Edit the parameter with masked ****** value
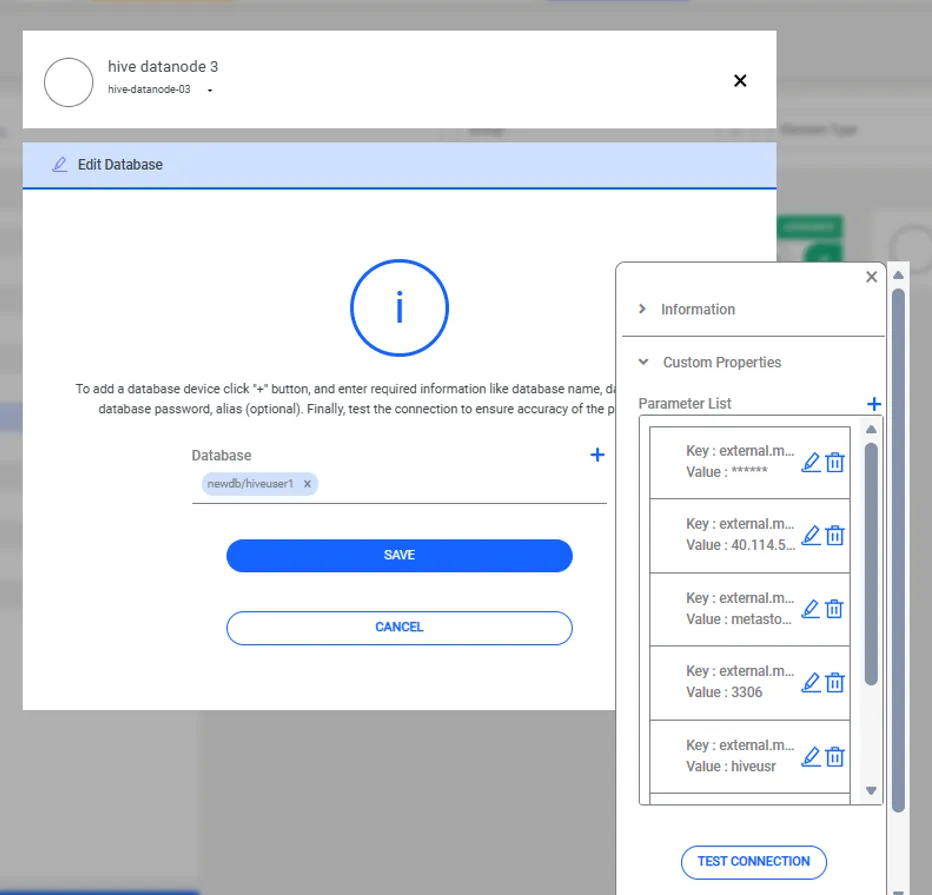Viewport: 932px width, 895px height. point(811,462)
